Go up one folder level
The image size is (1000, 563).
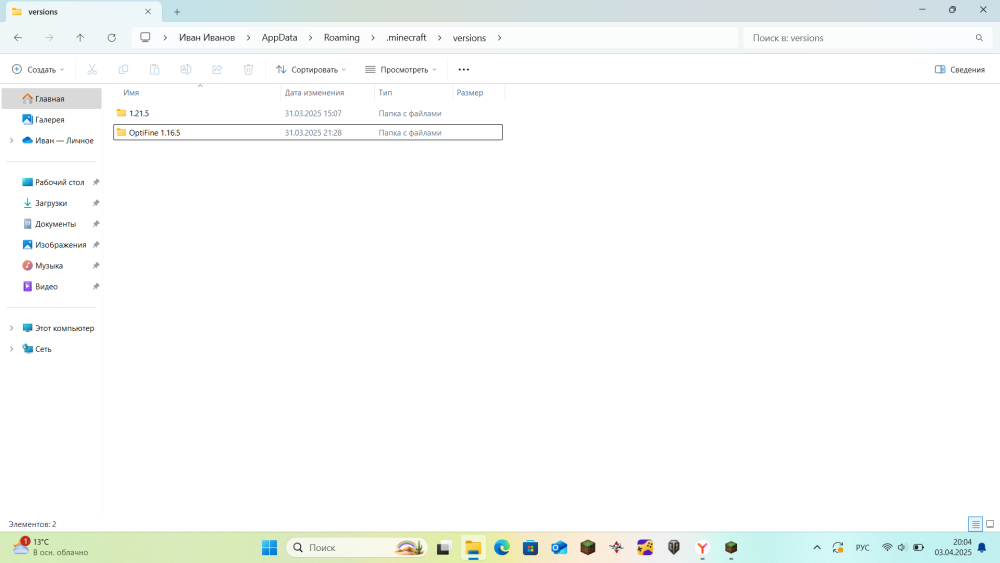pos(80,38)
